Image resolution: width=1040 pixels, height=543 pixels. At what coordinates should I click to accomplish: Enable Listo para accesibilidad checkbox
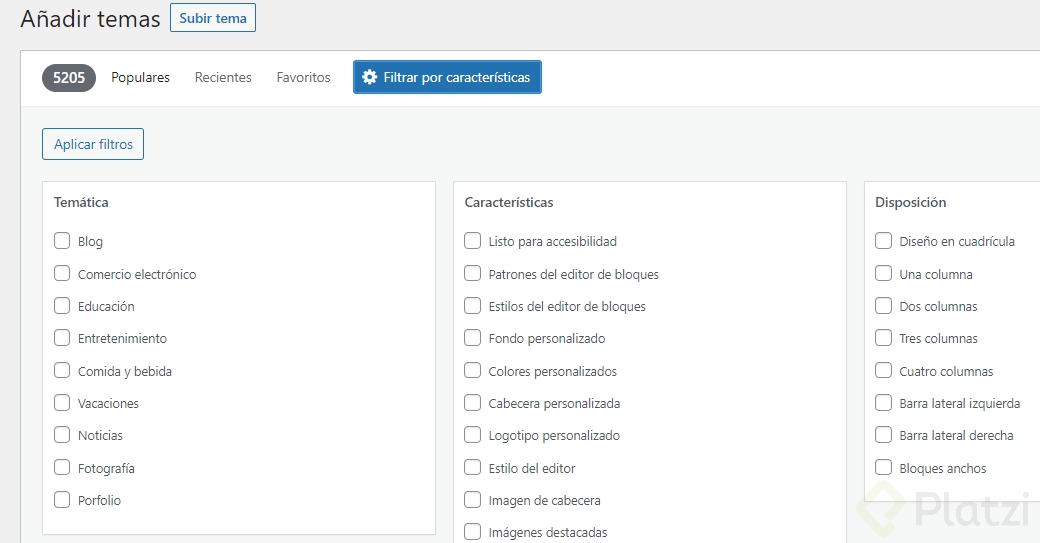pos(473,241)
